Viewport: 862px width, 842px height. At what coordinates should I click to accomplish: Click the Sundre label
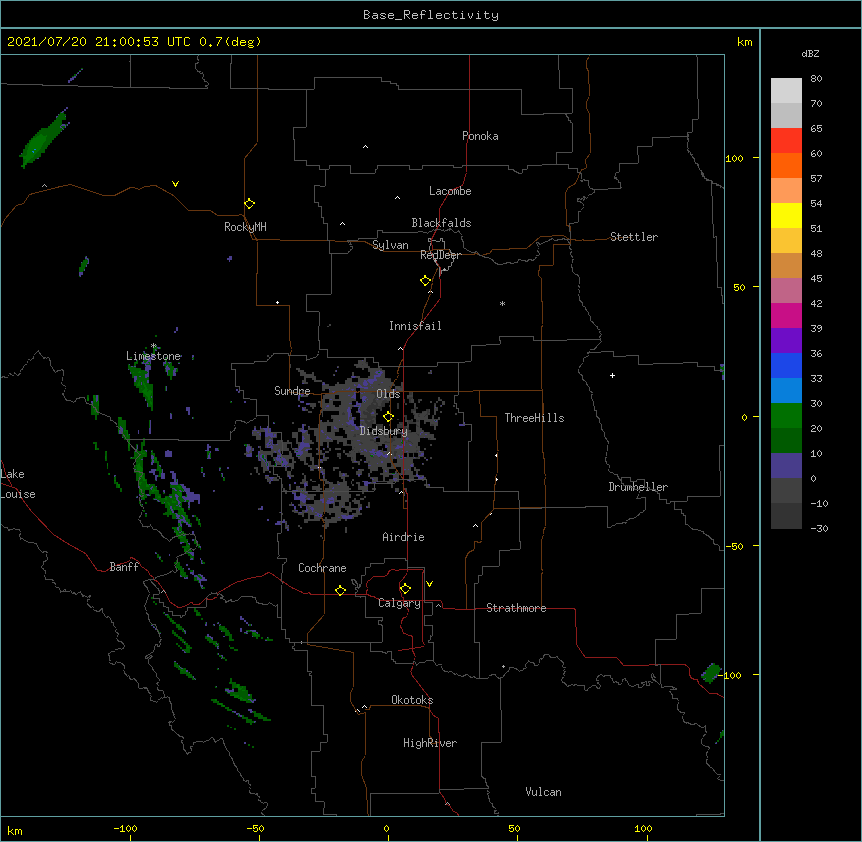(x=292, y=391)
